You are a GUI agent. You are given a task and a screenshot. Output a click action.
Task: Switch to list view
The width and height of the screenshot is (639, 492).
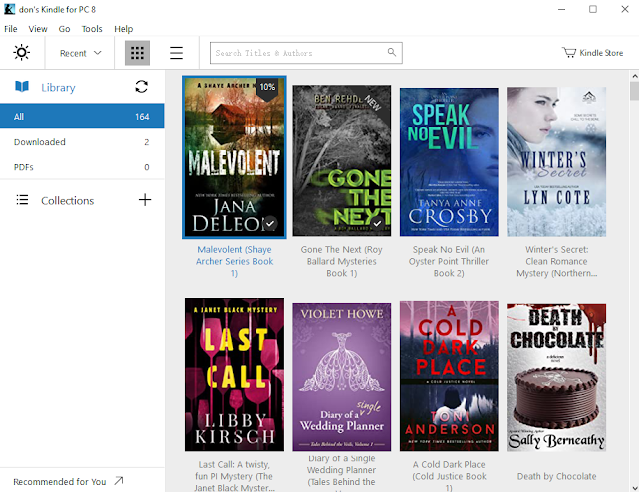click(176, 53)
